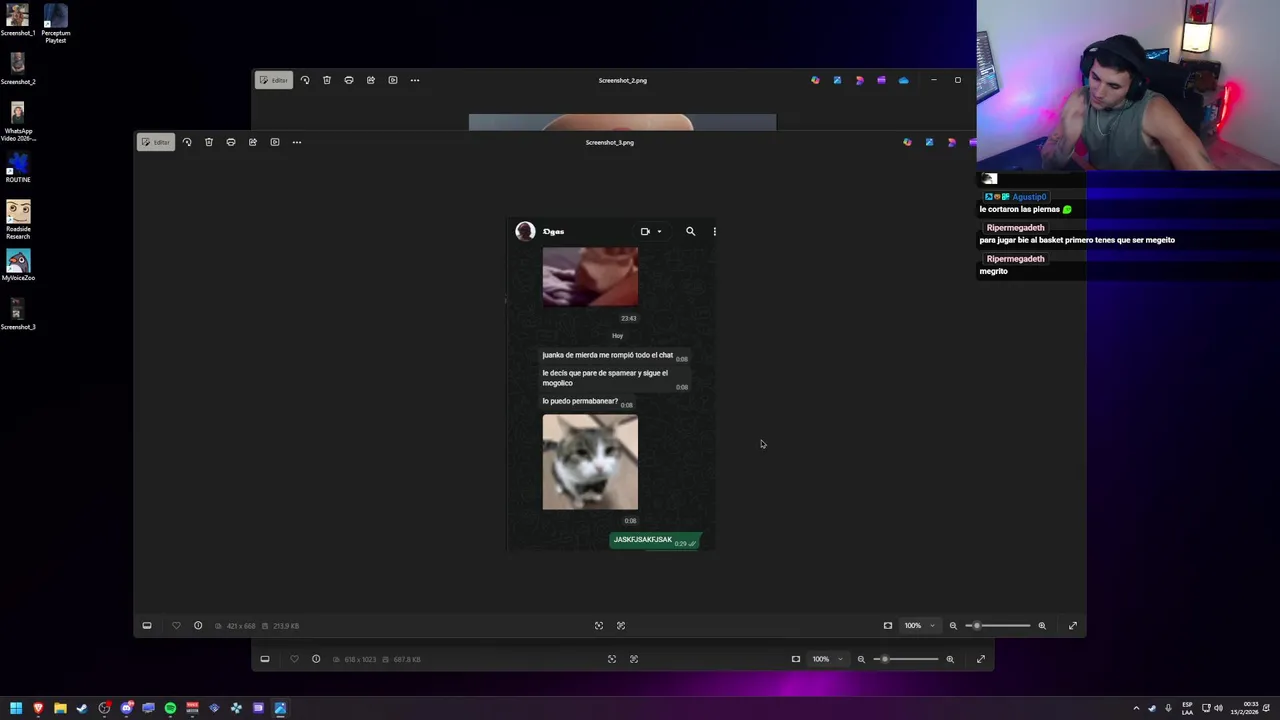Click cat picture inside displayed chat image
1280x720 pixels.
coord(590,462)
